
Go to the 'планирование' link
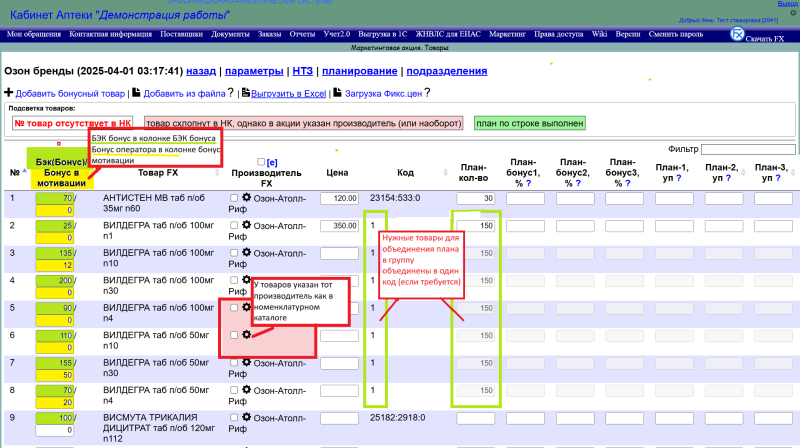pos(357,71)
